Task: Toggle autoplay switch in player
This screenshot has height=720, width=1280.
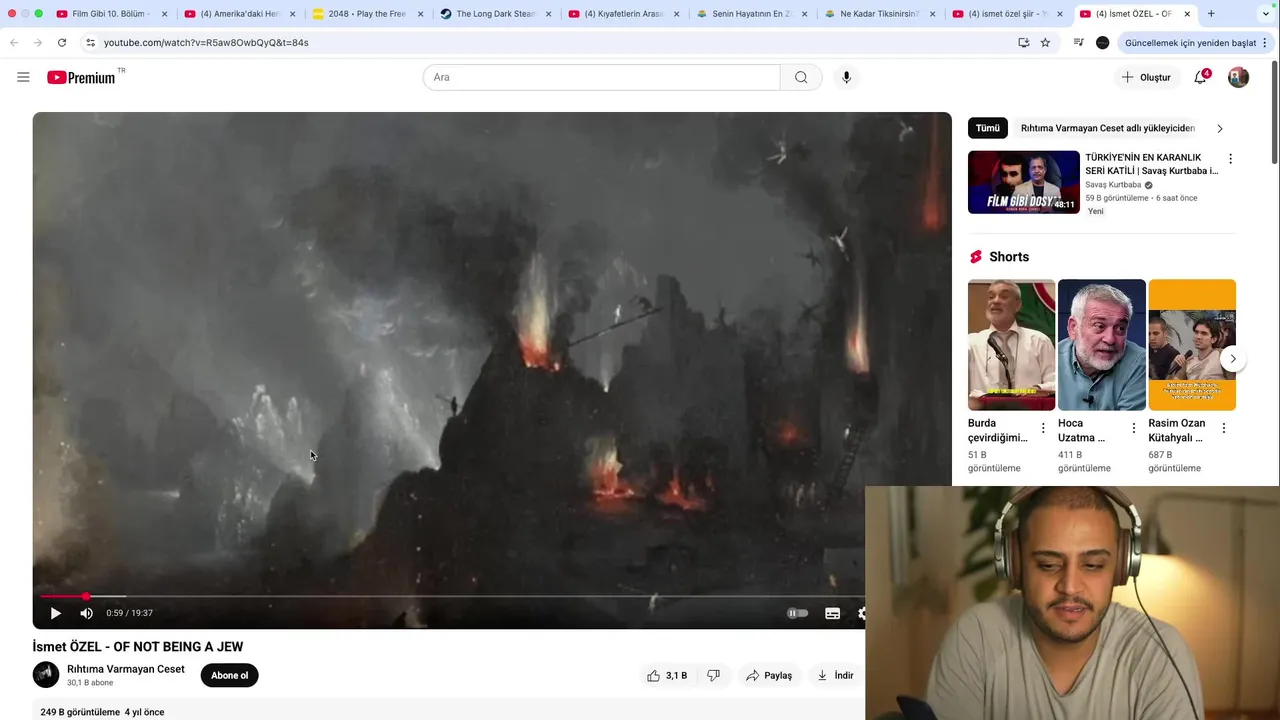Action: (797, 613)
